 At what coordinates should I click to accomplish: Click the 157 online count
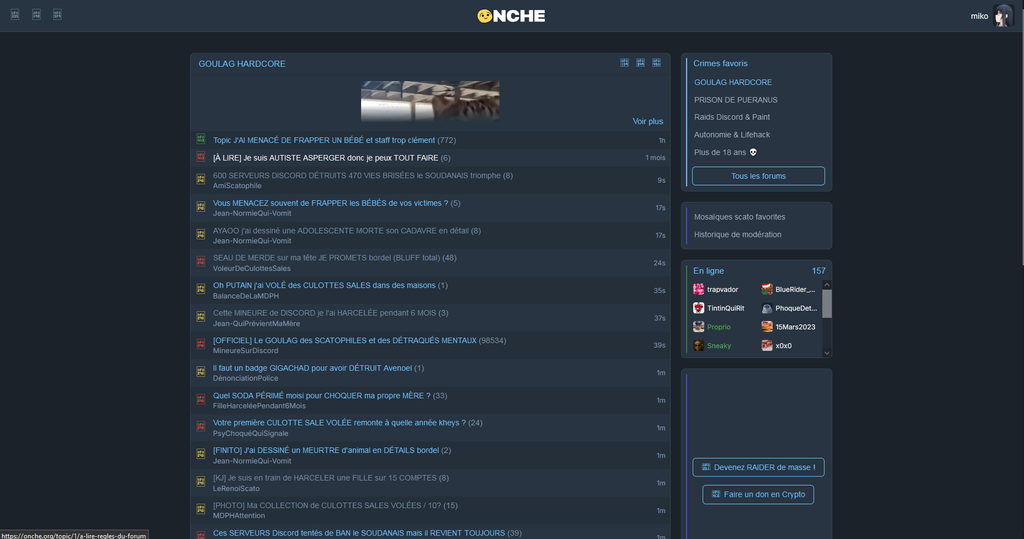coord(818,270)
